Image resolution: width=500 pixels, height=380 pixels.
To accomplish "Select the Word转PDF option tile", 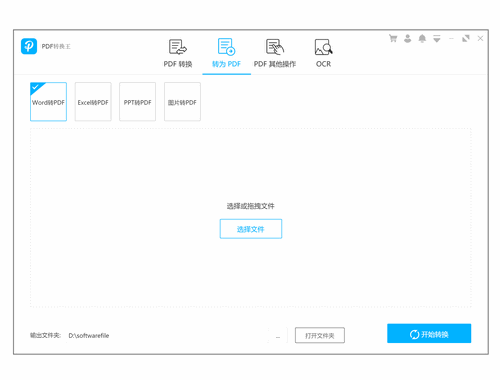I will pos(48,102).
